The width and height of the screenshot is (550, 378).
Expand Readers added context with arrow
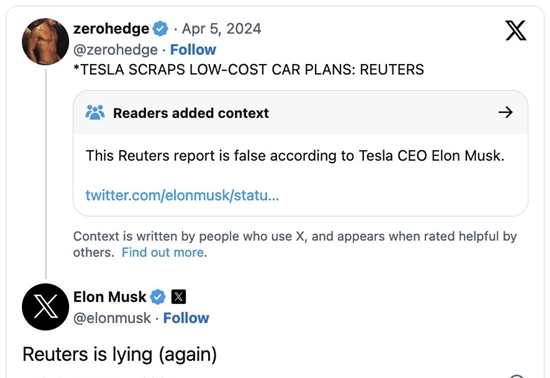(505, 113)
